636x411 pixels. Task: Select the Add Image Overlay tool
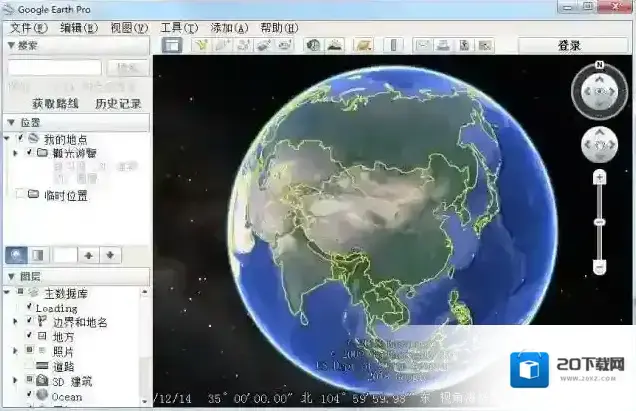[264, 45]
